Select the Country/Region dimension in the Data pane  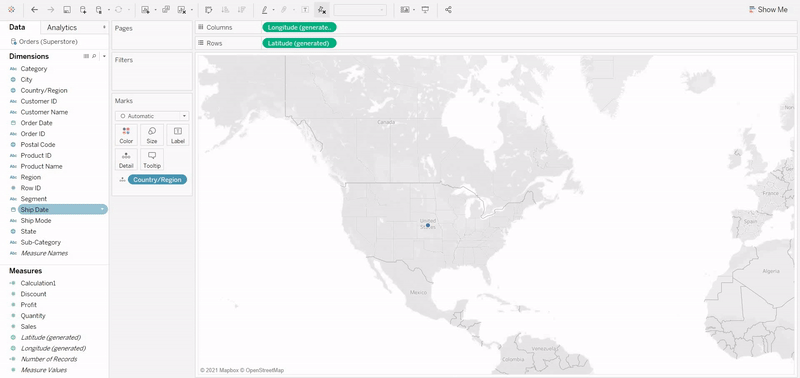click(x=44, y=90)
